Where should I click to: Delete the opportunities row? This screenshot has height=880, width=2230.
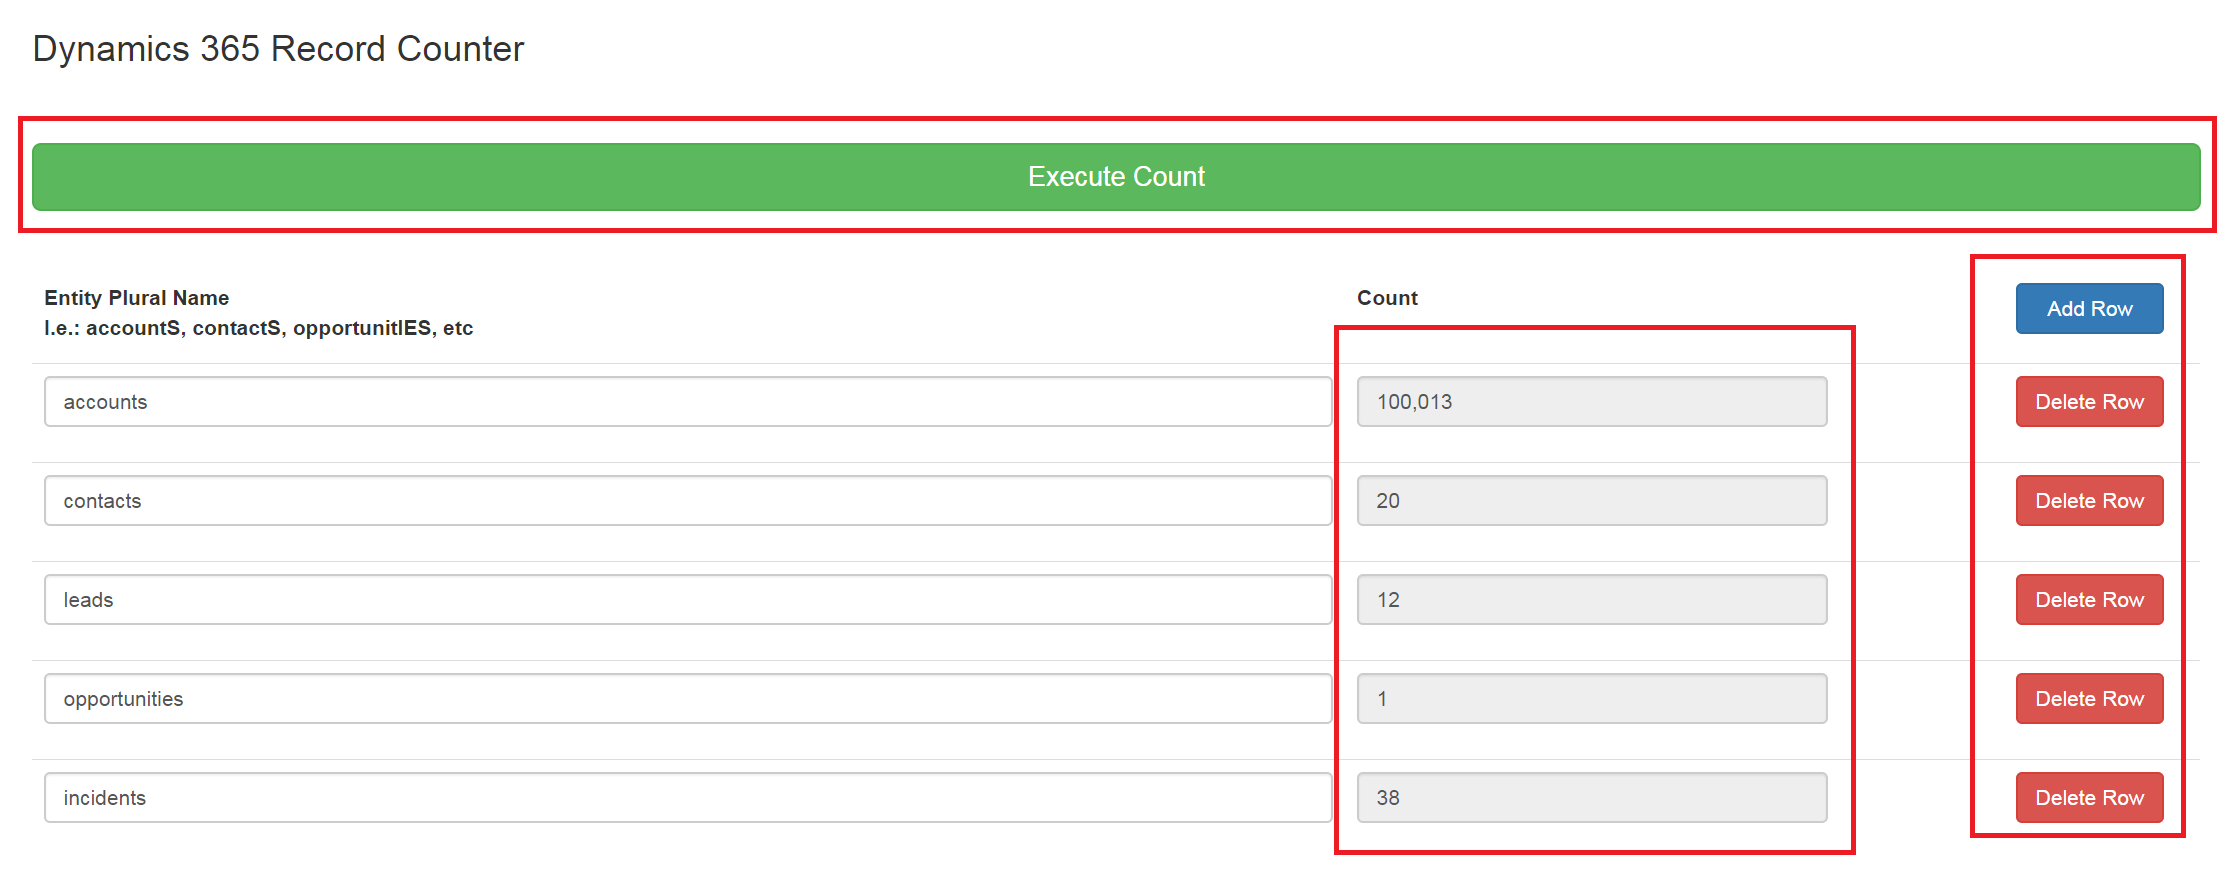tap(2088, 699)
